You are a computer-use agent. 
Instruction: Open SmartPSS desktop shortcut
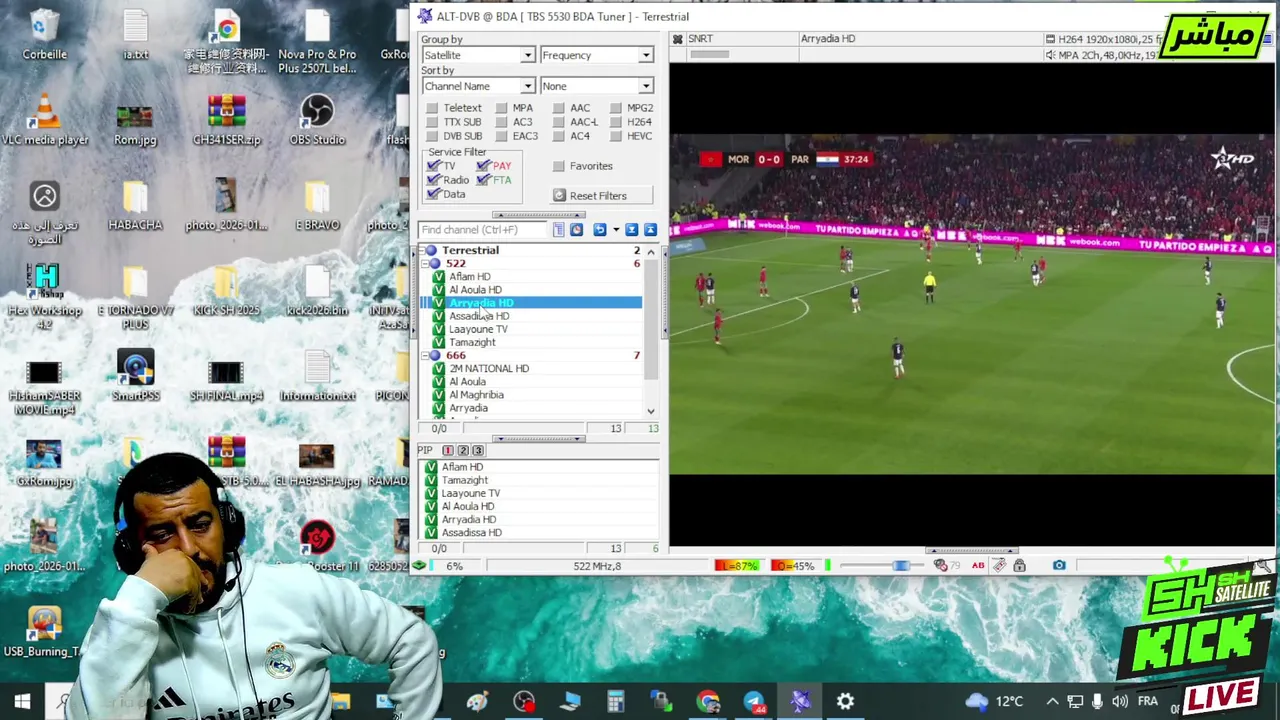136,376
